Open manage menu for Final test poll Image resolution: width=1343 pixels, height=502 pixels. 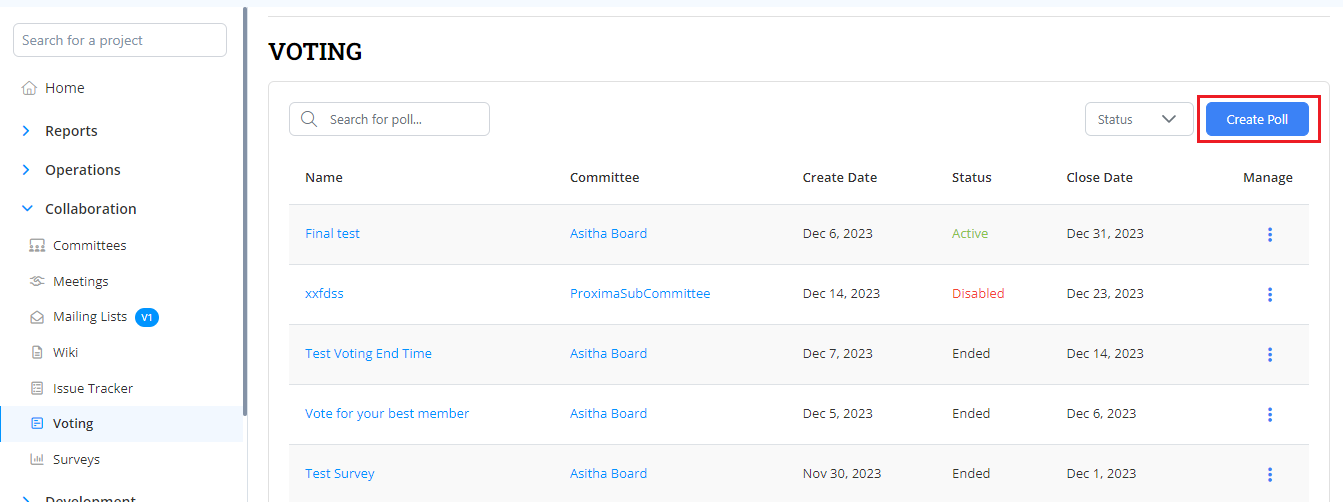coord(1269,234)
